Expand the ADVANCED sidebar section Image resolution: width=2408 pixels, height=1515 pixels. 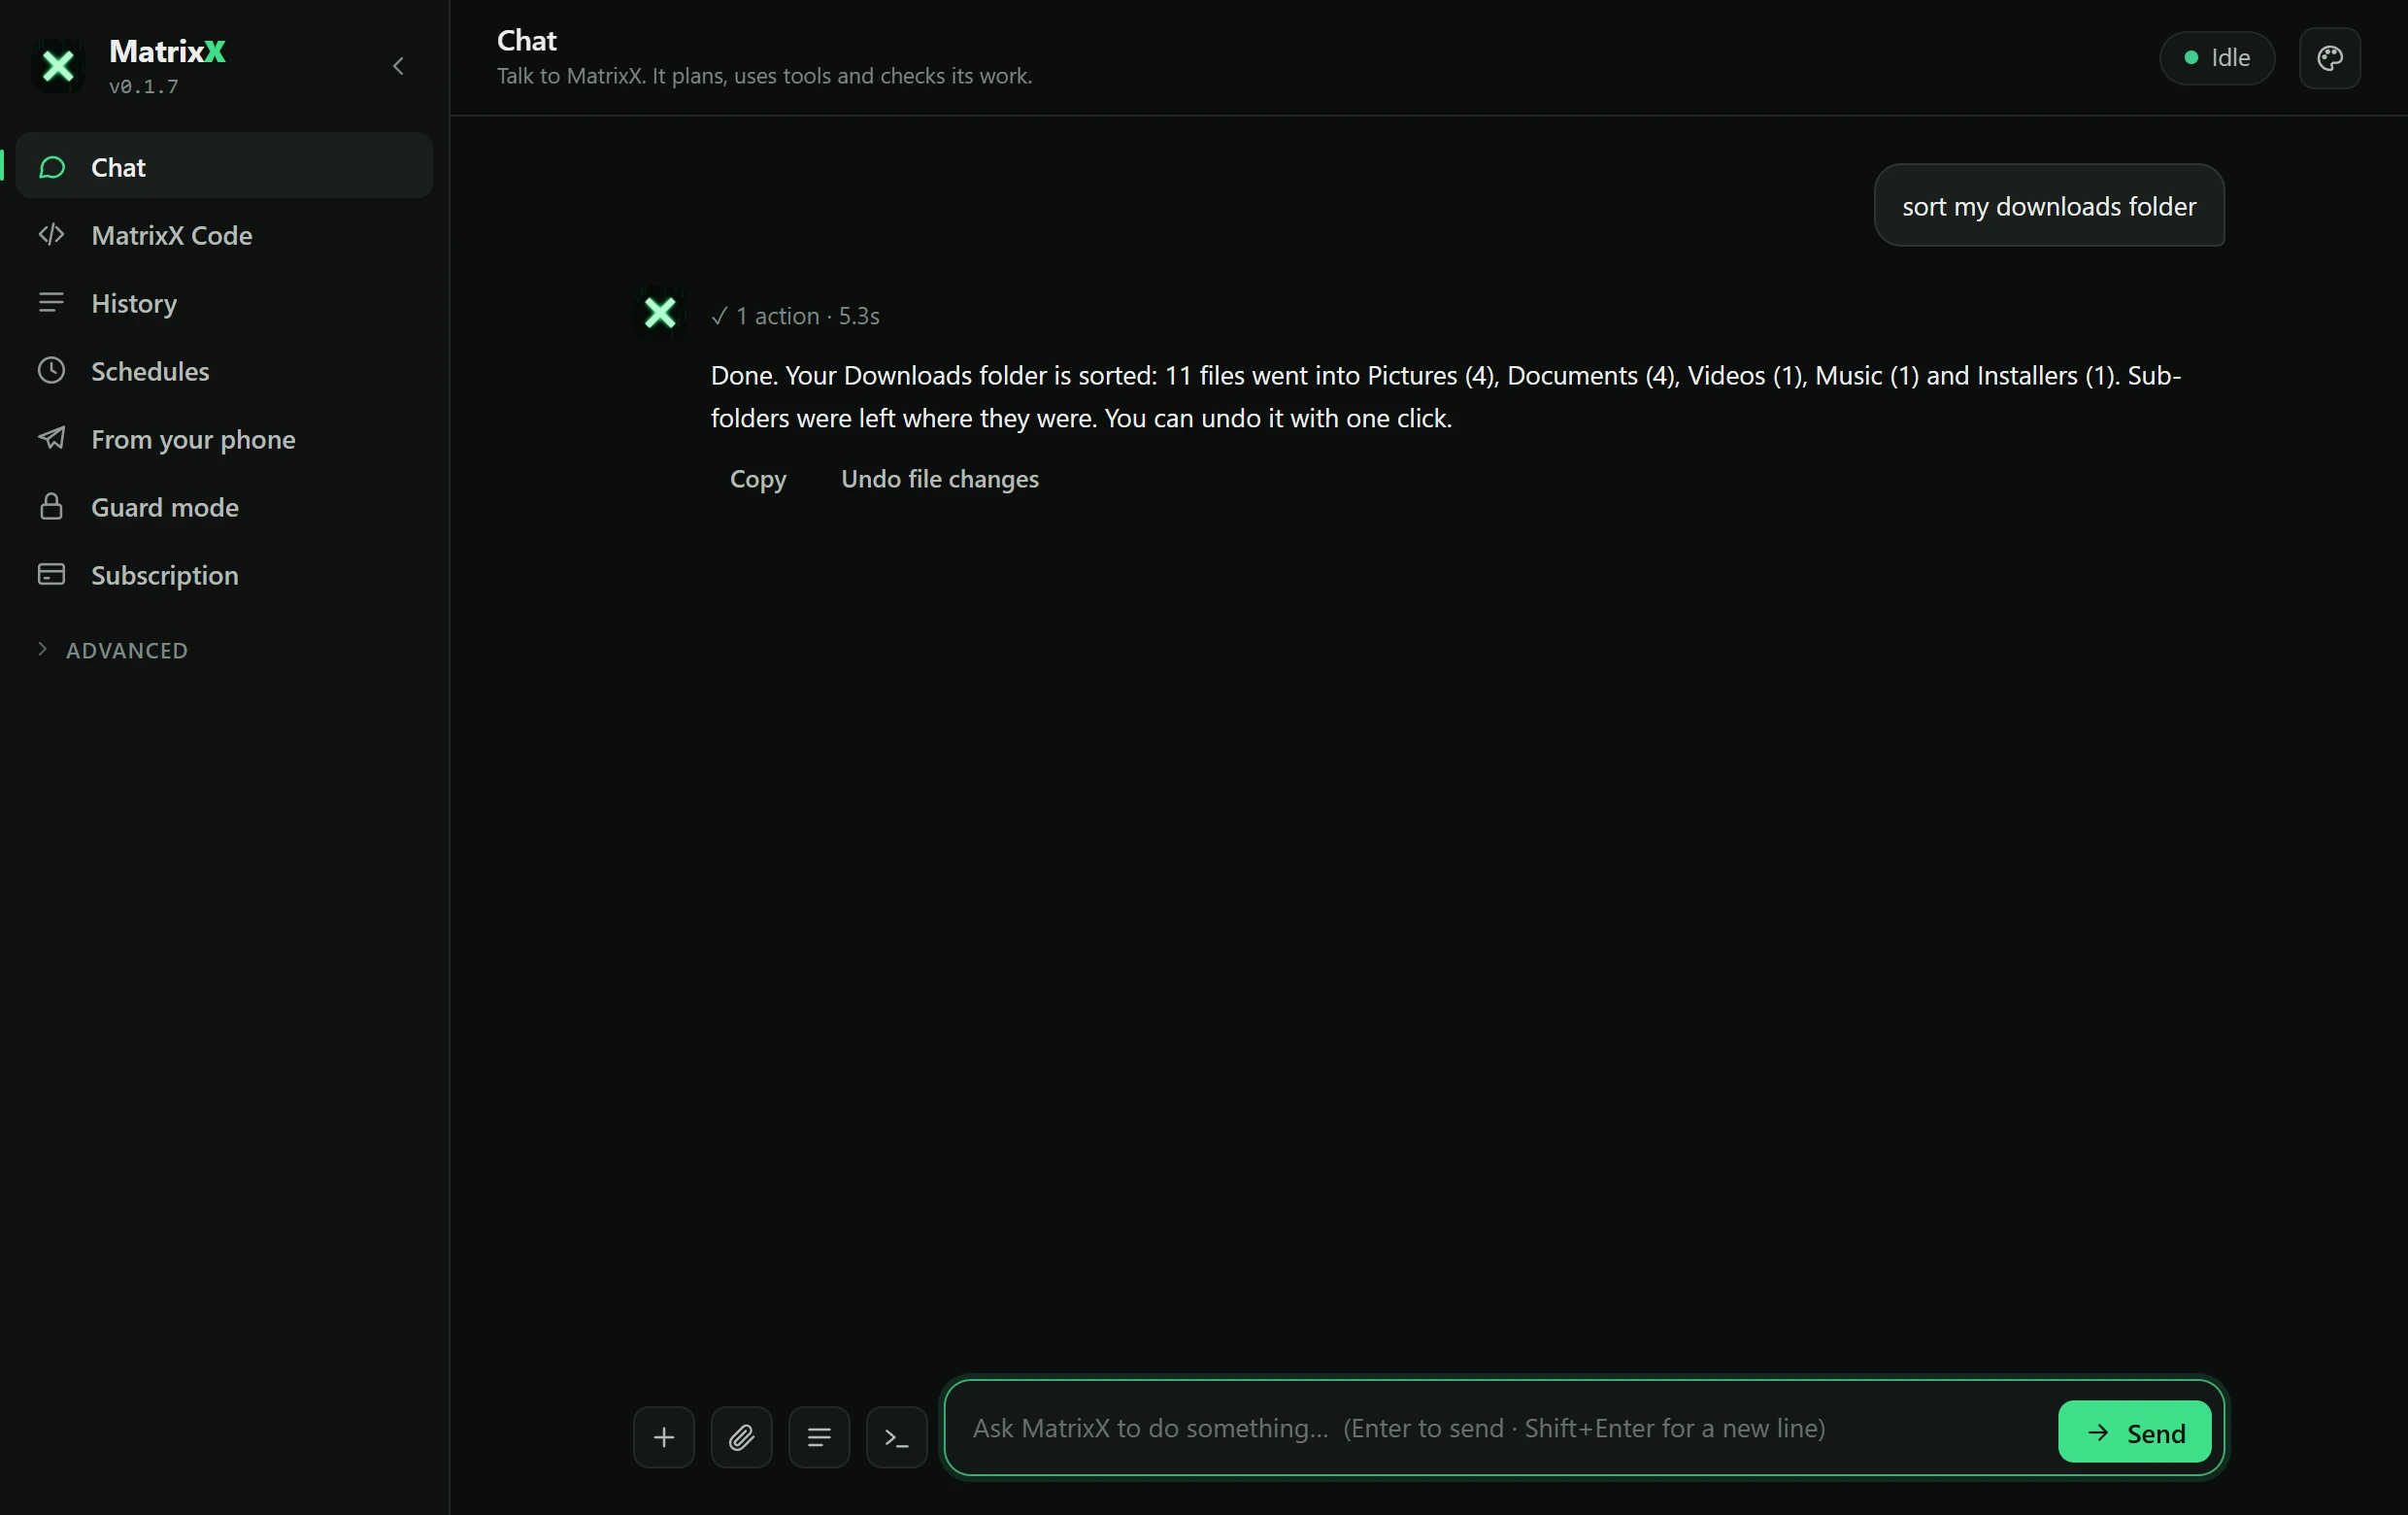(x=113, y=650)
